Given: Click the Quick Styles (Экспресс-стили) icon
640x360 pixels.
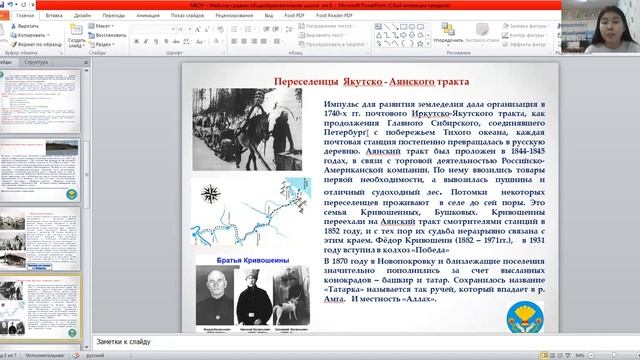Looking at the screenshot, I should click(x=482, y=29).
